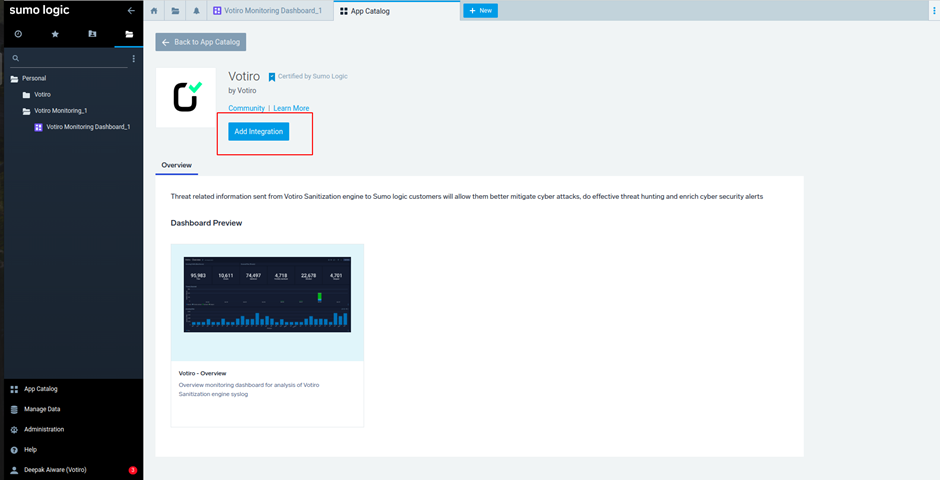Click the App Catalog grid icon in sidebar
940x480 pixels.
tap(14, 390)
